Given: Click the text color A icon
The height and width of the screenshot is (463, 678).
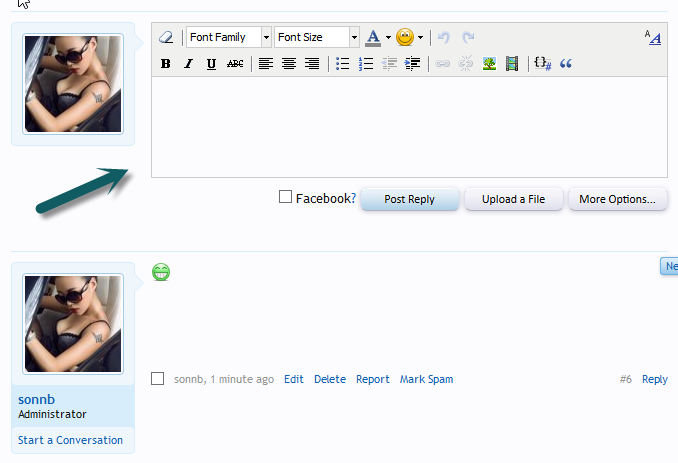Looking at the screenshot, I should (x=373, y=38).
